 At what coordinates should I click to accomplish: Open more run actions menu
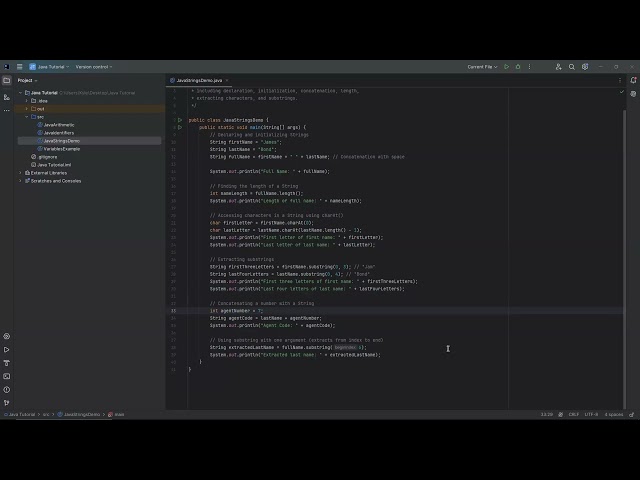click(x=529, y=67)
